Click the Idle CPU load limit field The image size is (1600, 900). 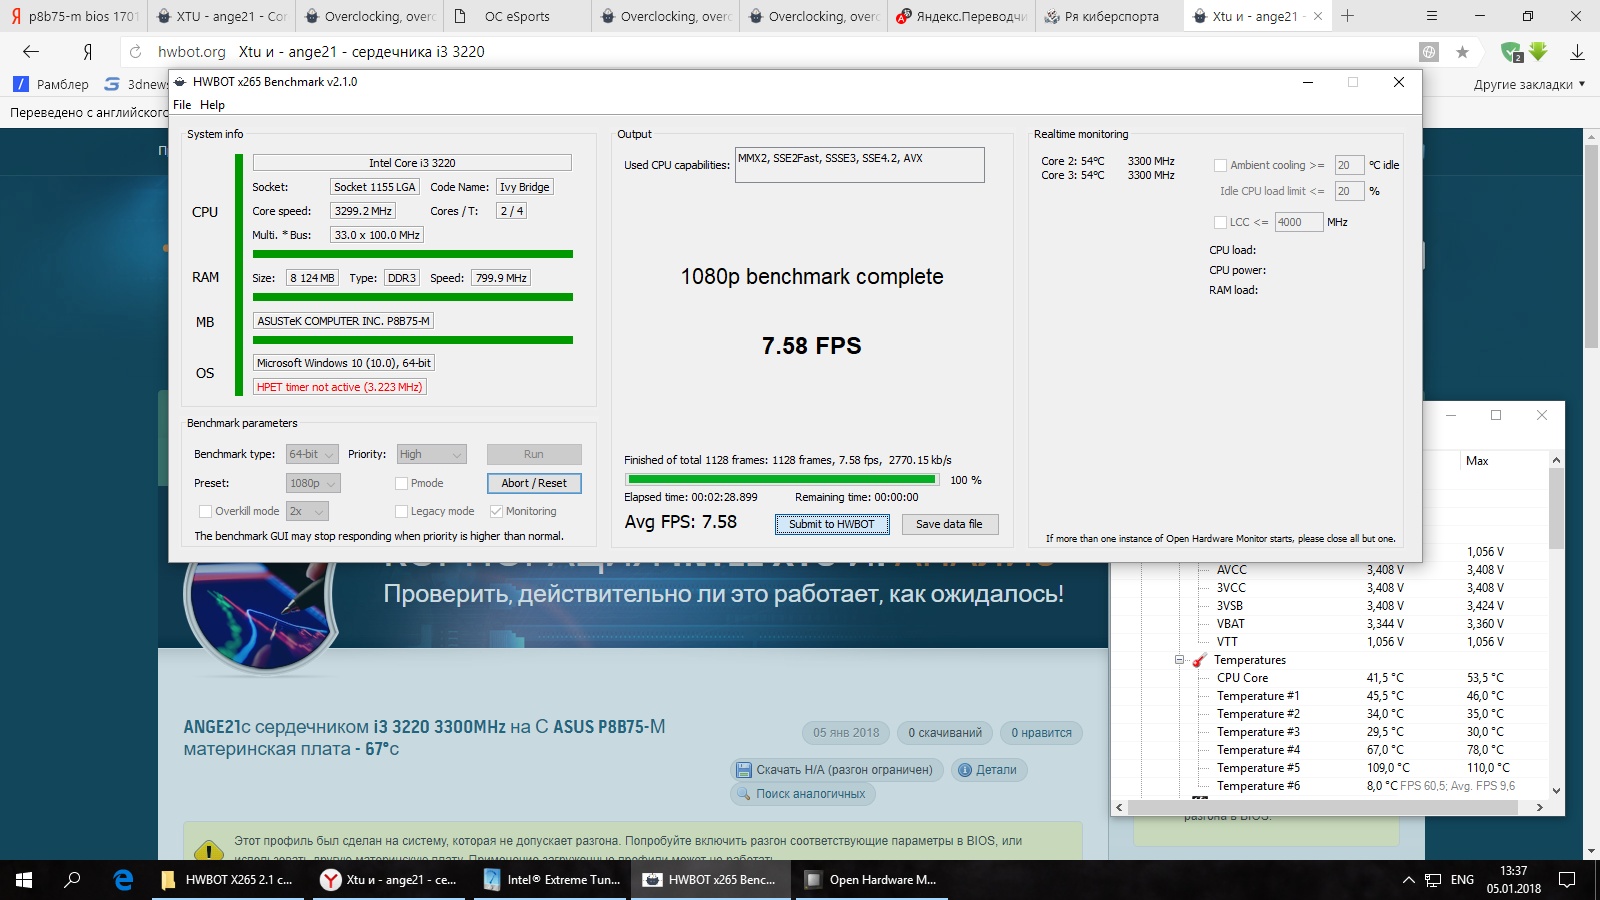(1349, 191)
